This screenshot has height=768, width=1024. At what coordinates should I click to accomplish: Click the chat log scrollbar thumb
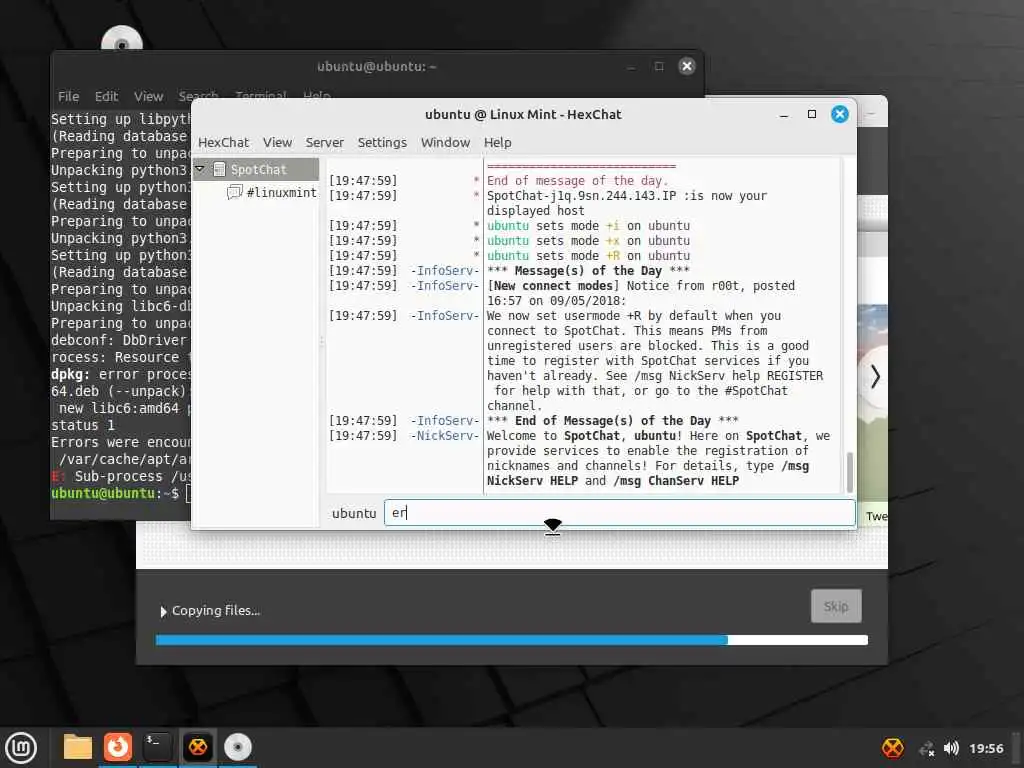(850, 472)
